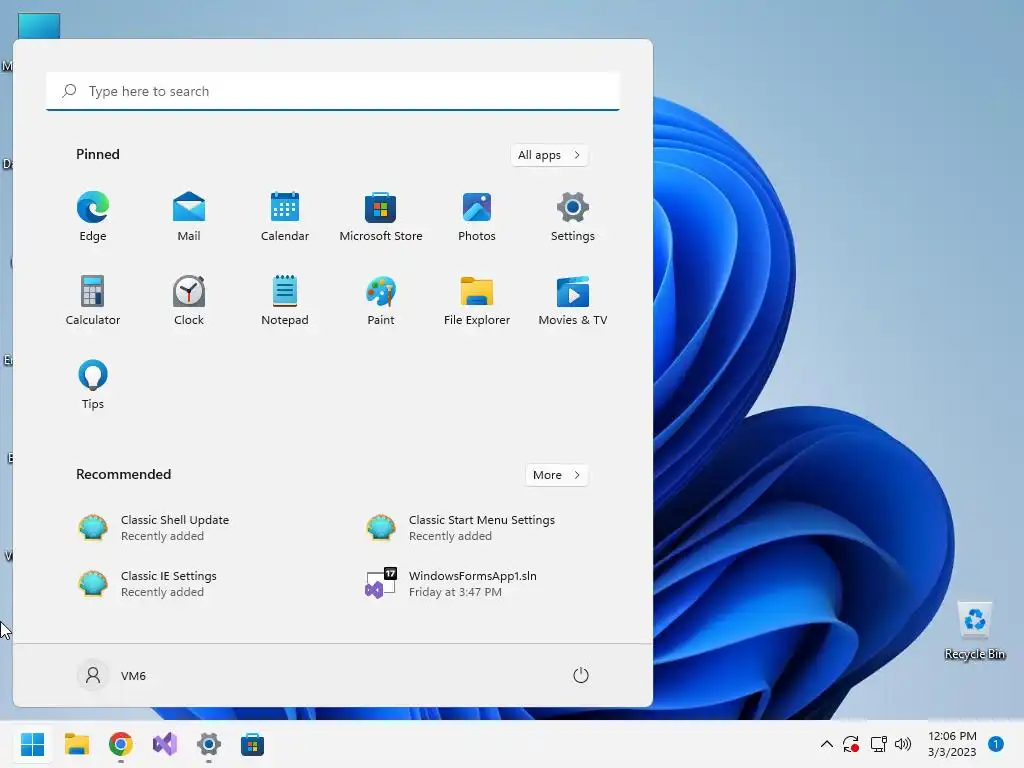
Task: Open Paint
Action: tap(381, 300)
